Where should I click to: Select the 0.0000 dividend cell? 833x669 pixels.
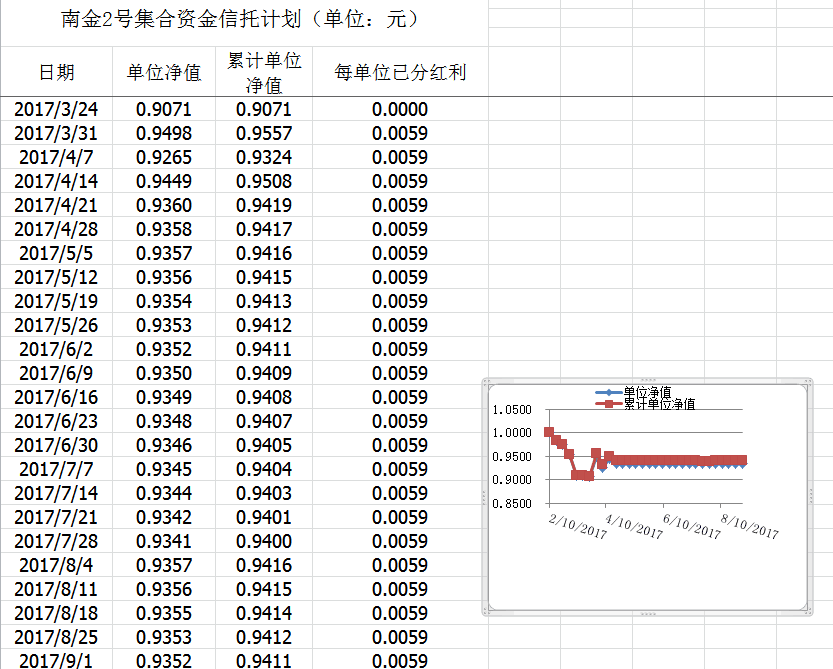[x=400, y=109]
